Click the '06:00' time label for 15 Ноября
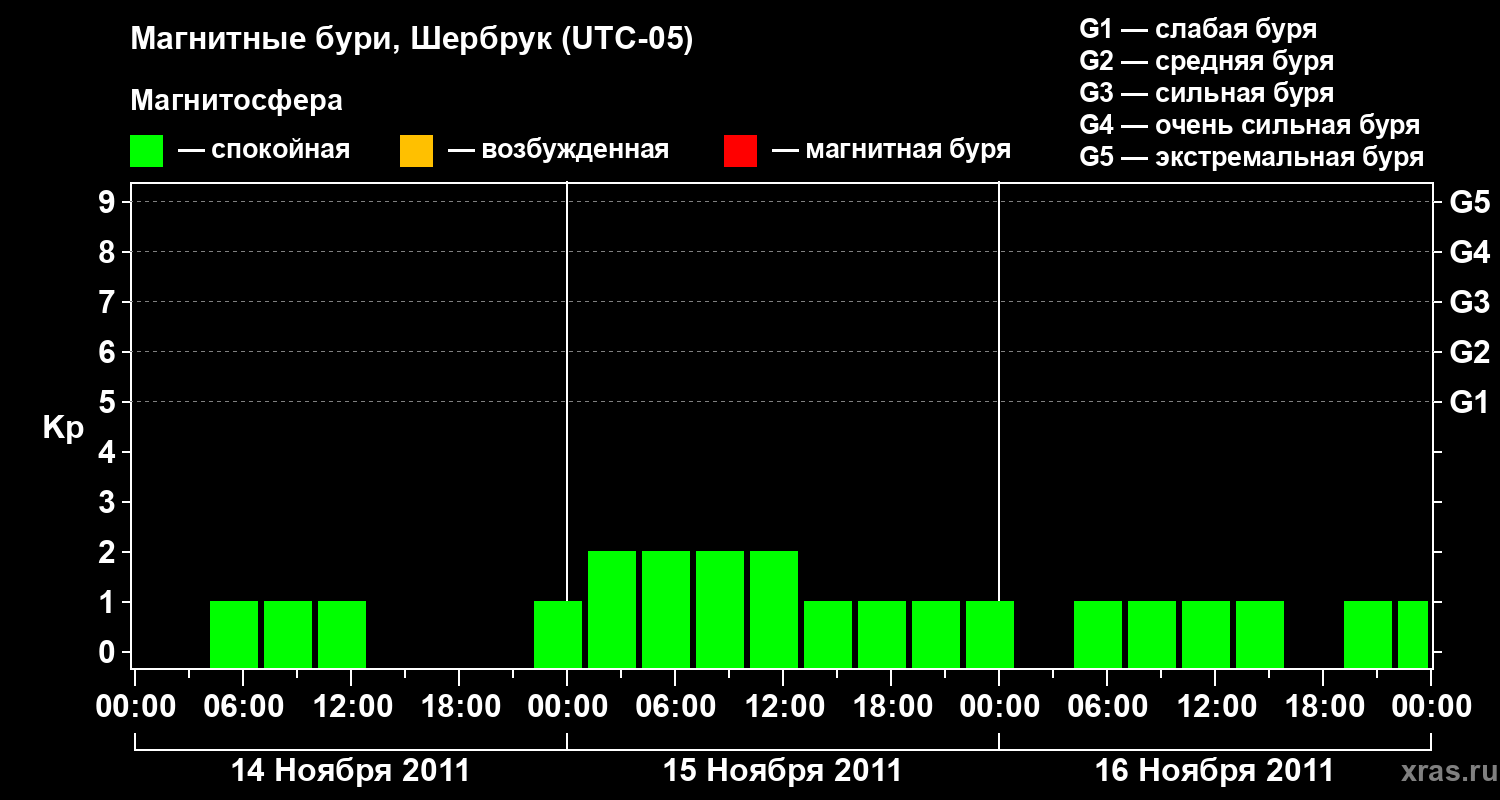Viewport: 1500px width, 800px height. pyautogui.click(x=675, y=707)
